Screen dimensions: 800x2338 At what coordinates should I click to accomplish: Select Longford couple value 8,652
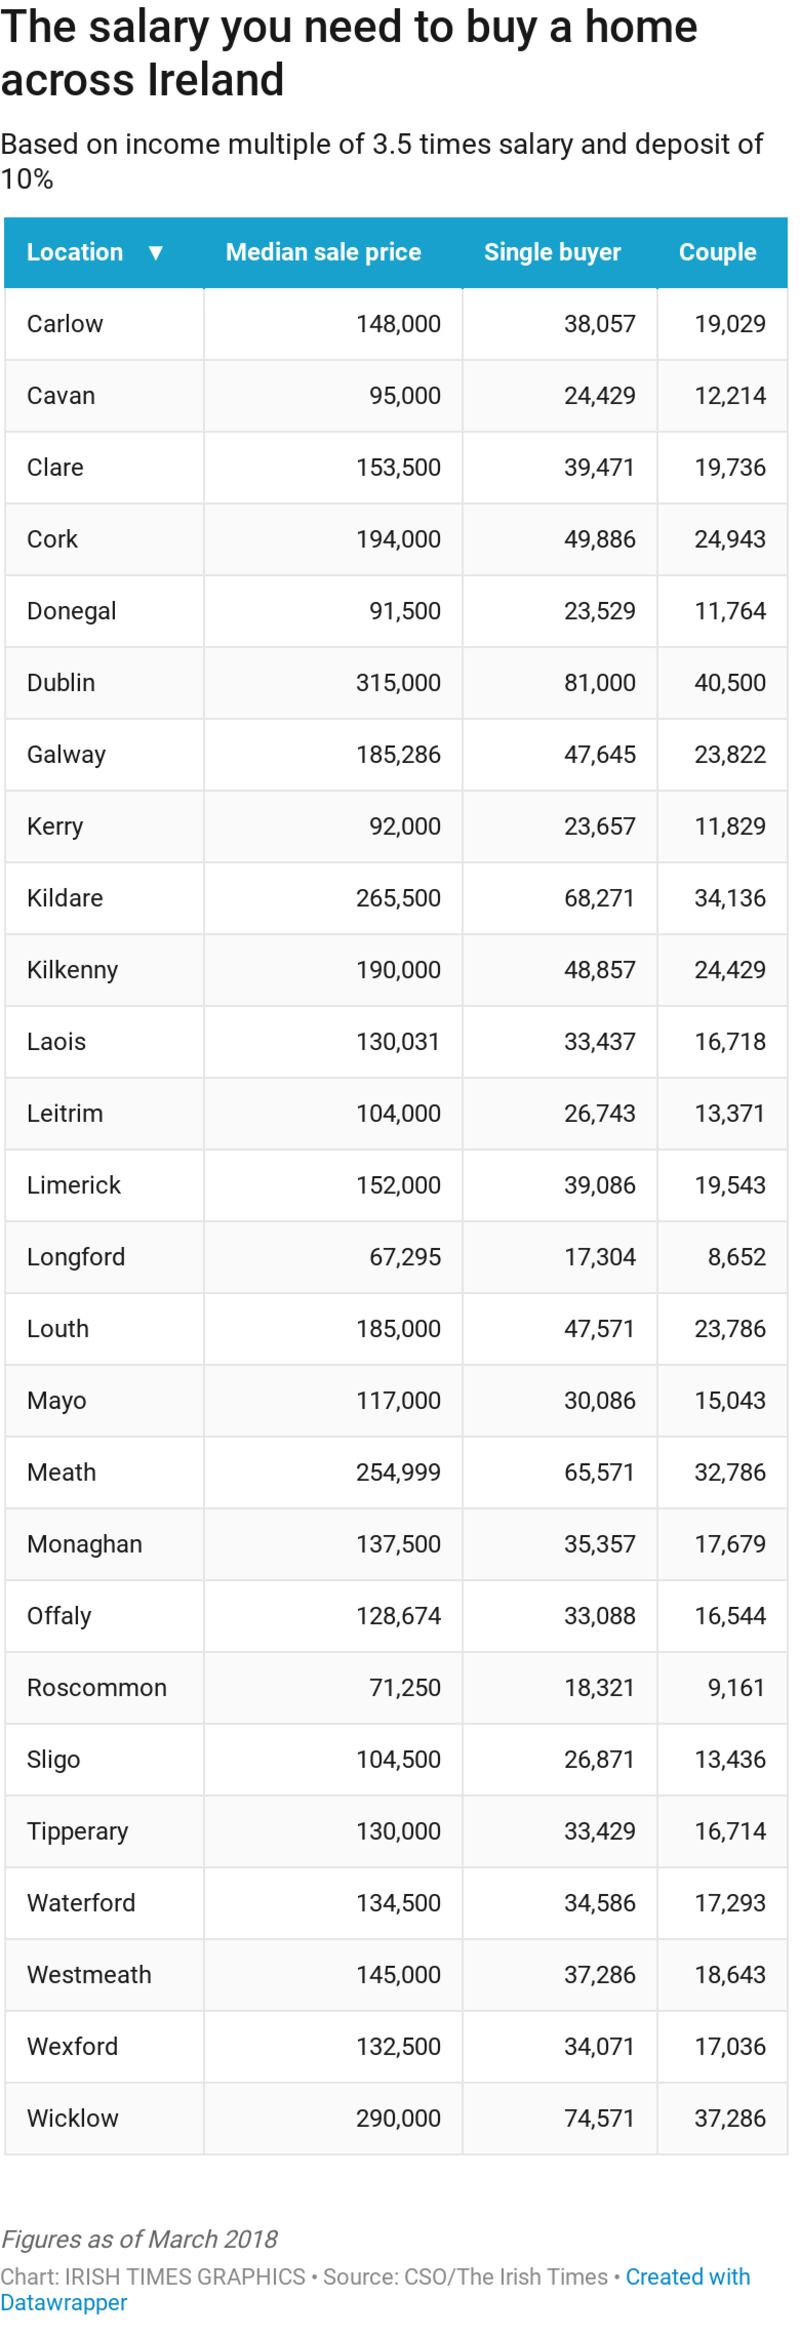point(736,1257)
